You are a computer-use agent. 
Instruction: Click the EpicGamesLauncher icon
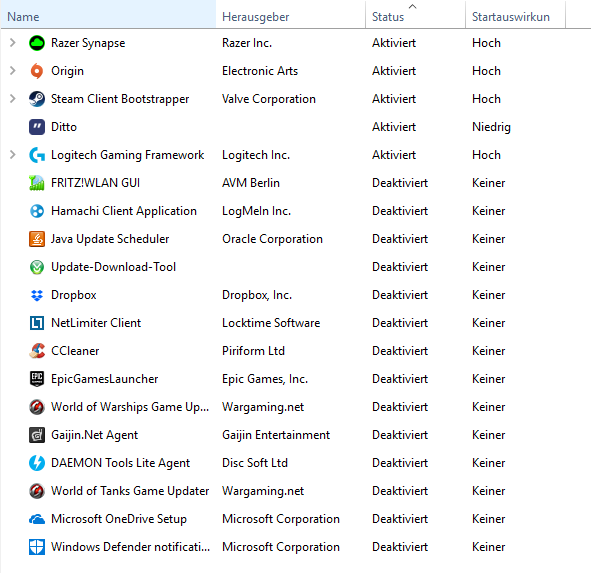[37, 379]
